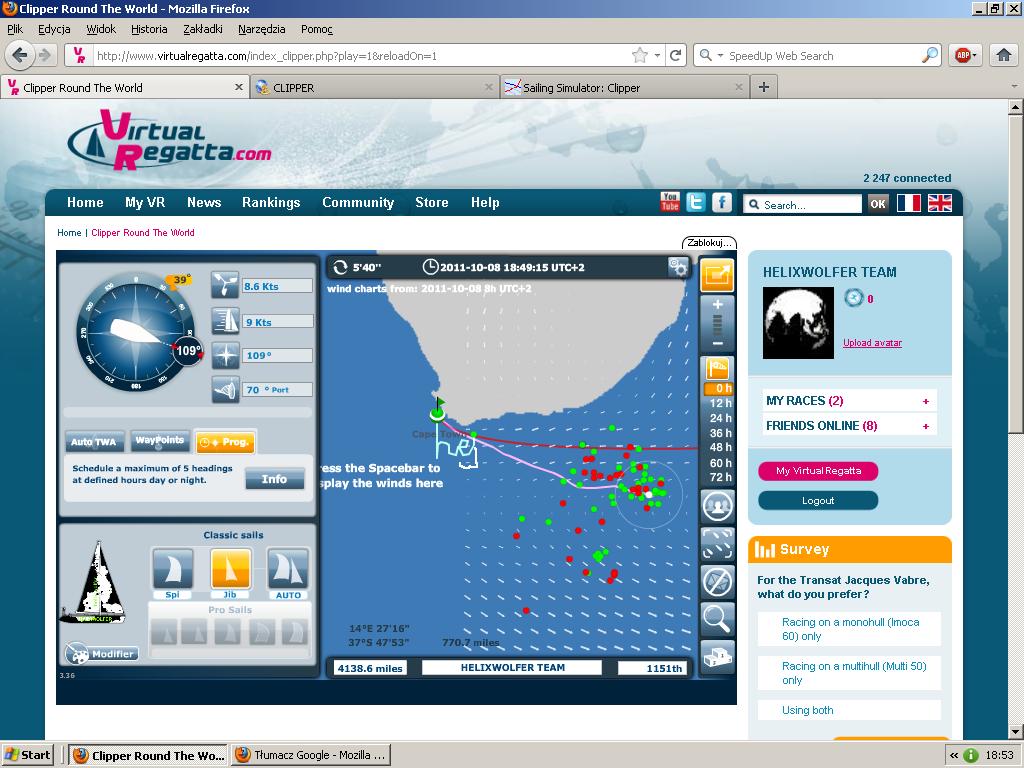
Task: Click the Upload avatar link
Action: [872, 343]
